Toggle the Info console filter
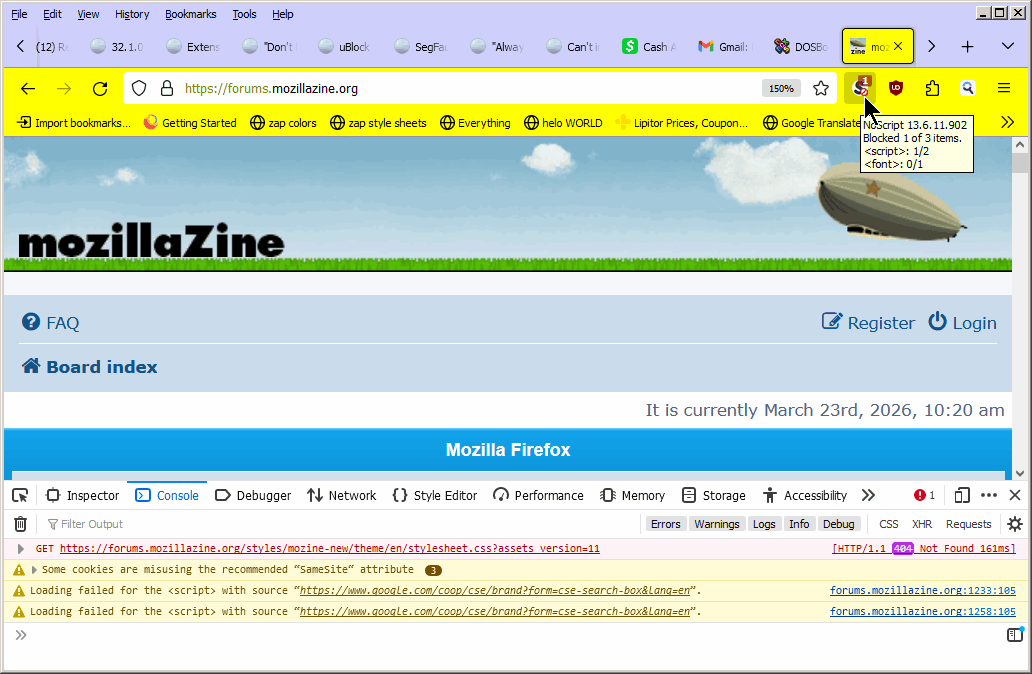 click(x=799, y=524)
